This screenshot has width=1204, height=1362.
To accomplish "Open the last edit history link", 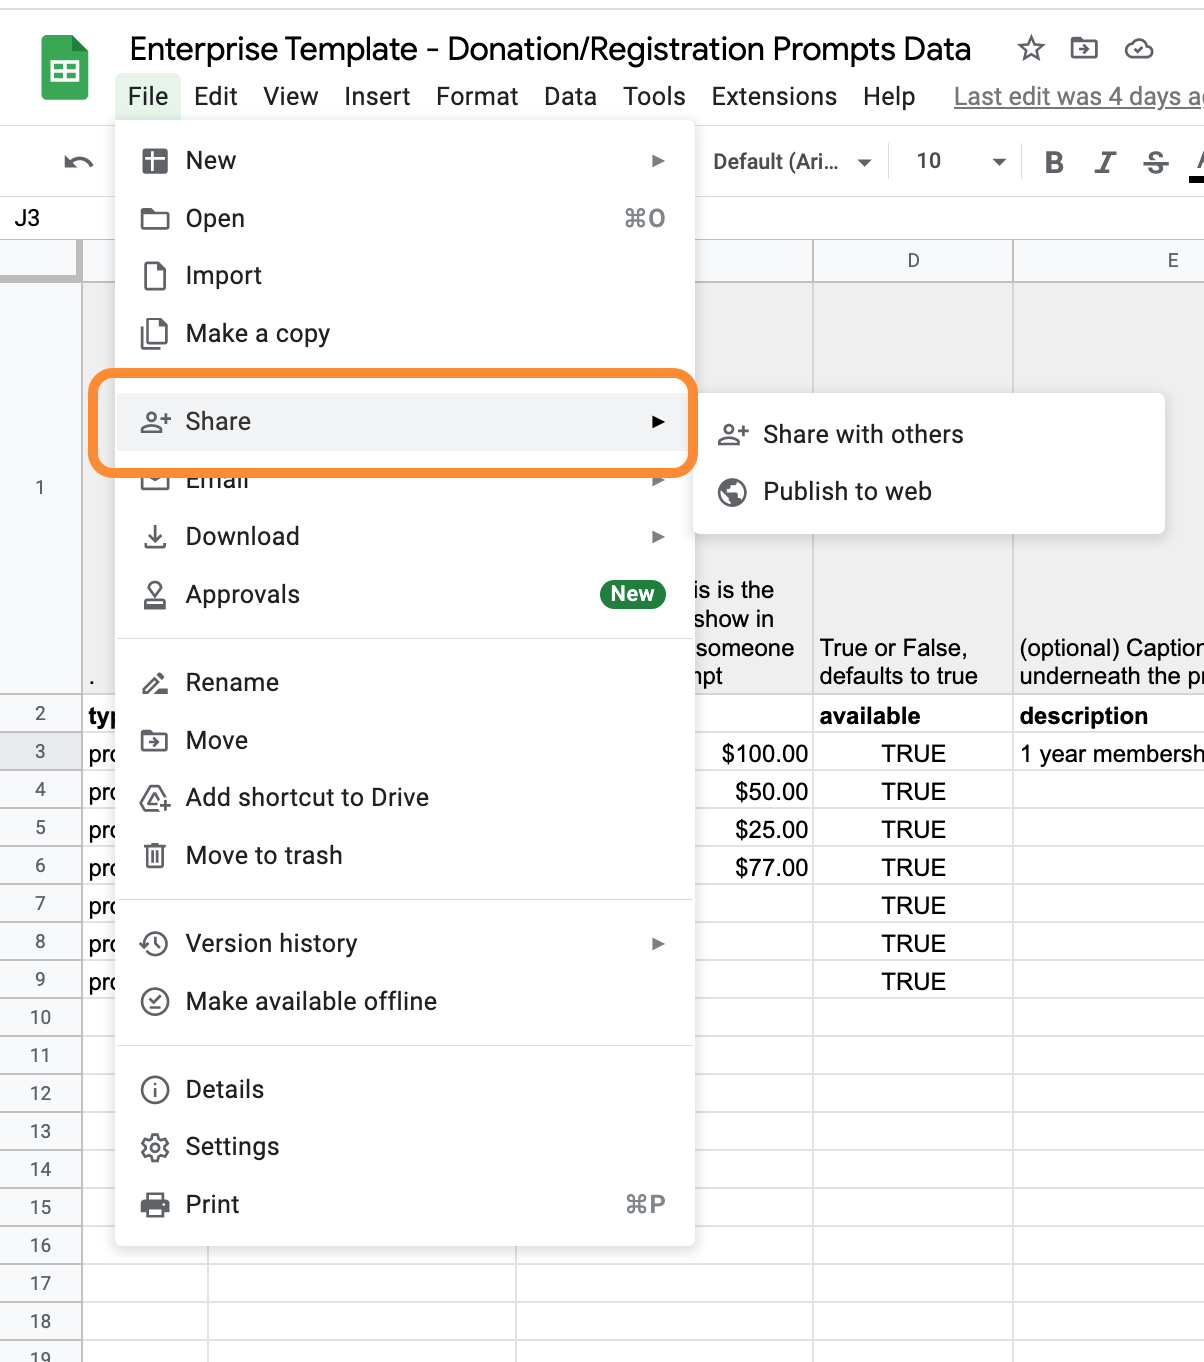I will 1078,97.
